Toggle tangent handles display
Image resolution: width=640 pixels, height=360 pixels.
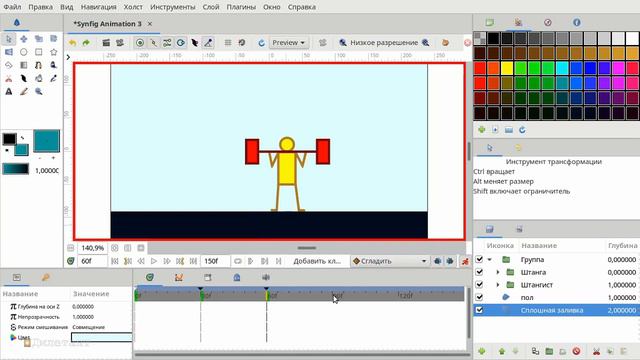[x=167, y=42]
